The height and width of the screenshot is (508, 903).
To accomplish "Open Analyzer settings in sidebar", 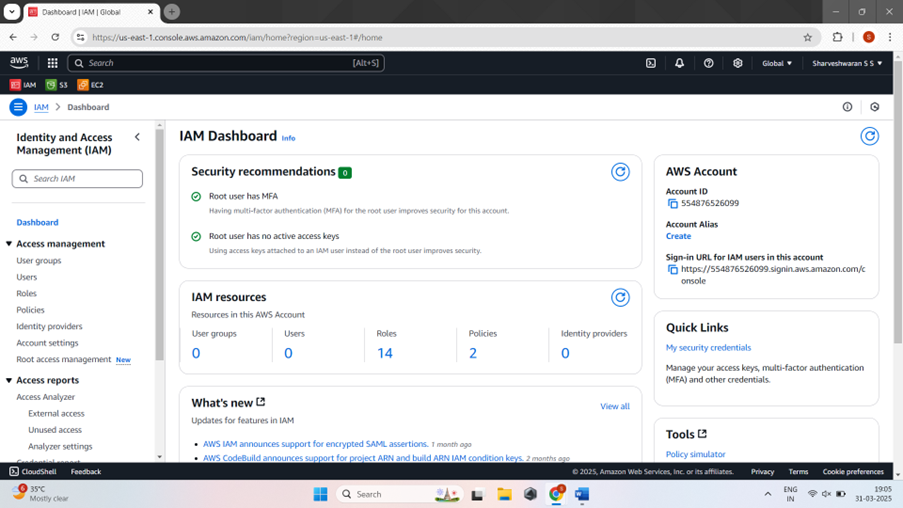I will click(60, 446).
